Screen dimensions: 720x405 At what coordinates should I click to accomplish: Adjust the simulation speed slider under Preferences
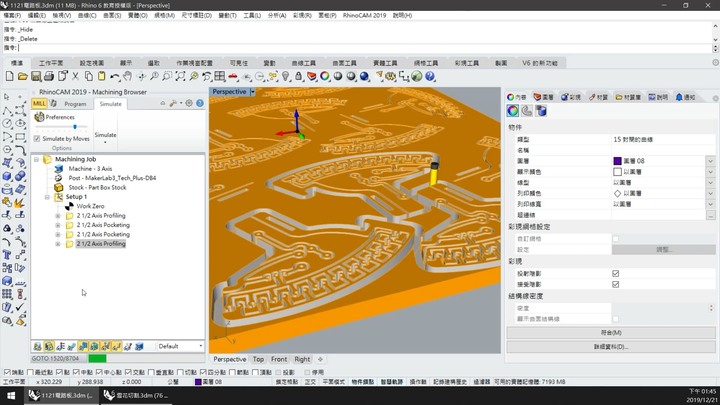[75, 127]
